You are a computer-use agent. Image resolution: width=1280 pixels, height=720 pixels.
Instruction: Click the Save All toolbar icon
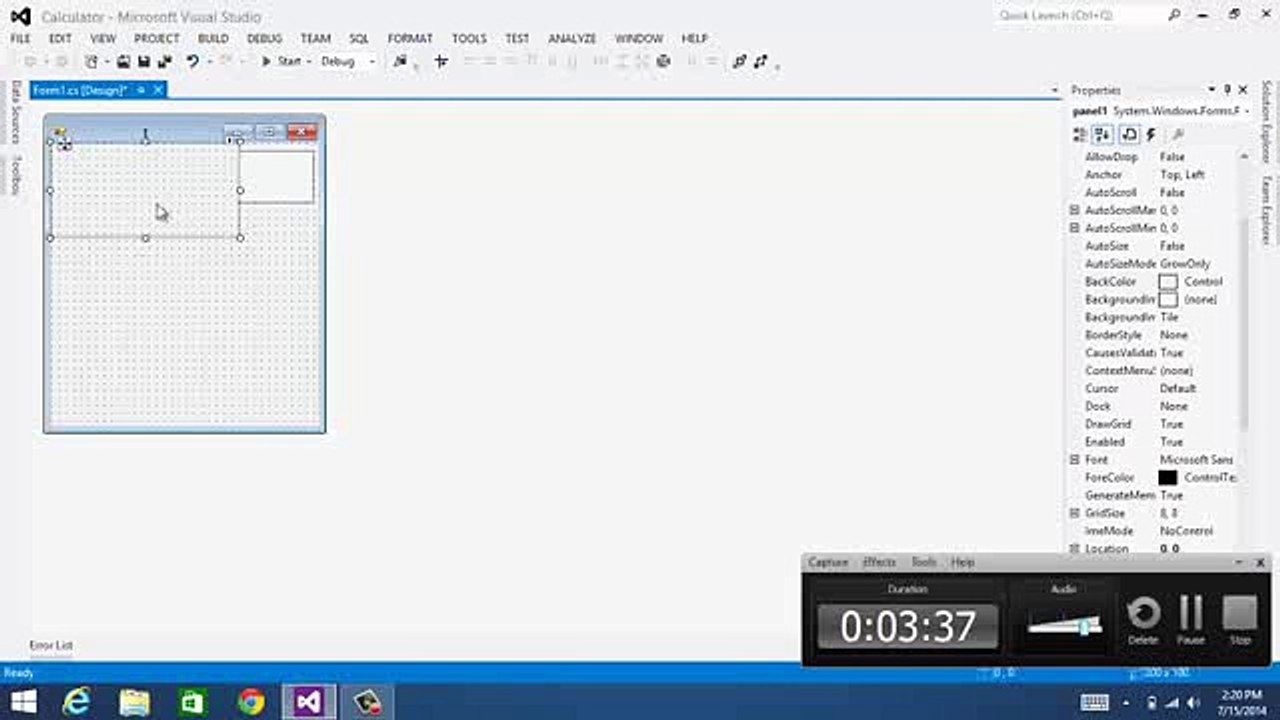click(164, 61)
